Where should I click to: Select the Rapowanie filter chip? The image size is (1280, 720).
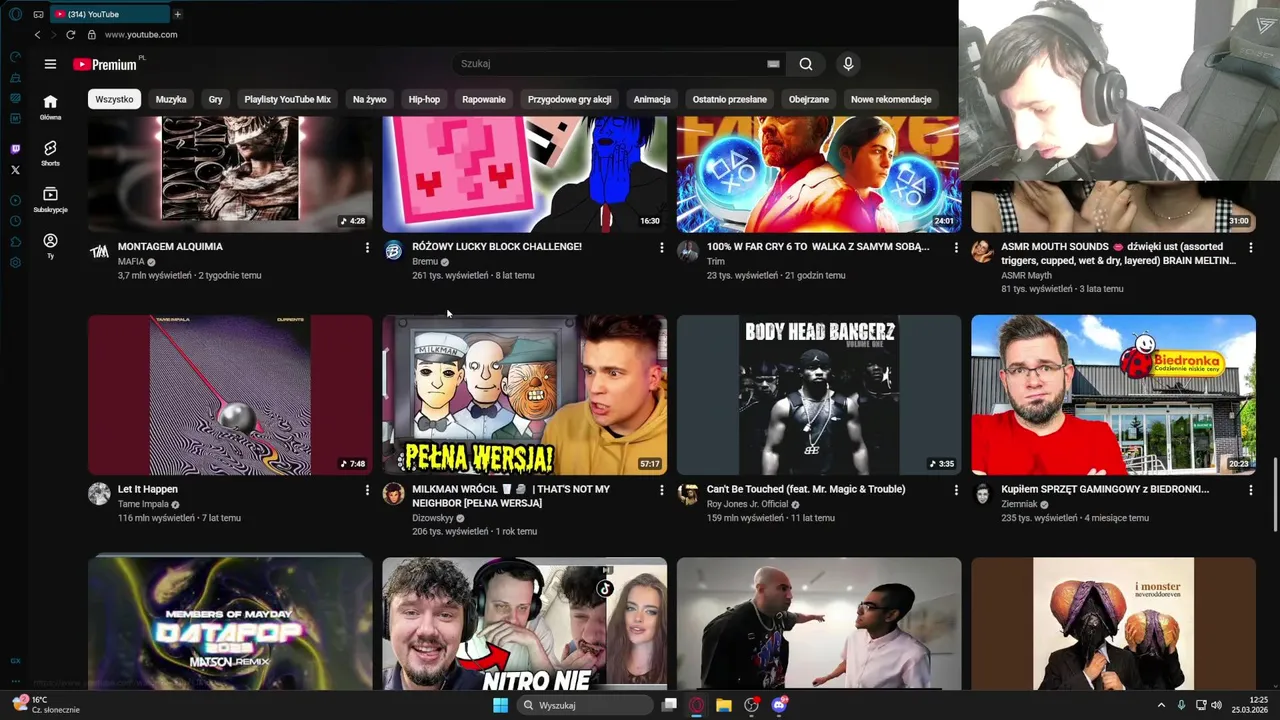tap(484, 99)
